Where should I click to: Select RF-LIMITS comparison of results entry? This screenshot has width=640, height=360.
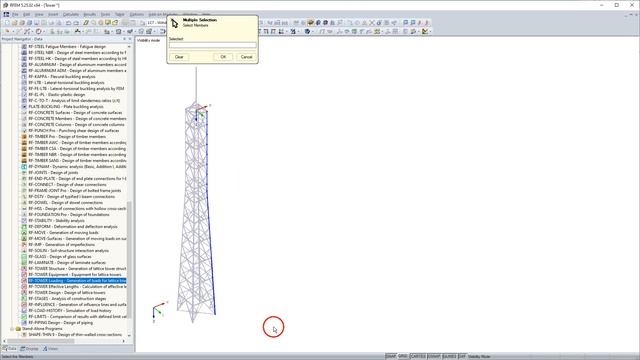[x=77, y=317]
